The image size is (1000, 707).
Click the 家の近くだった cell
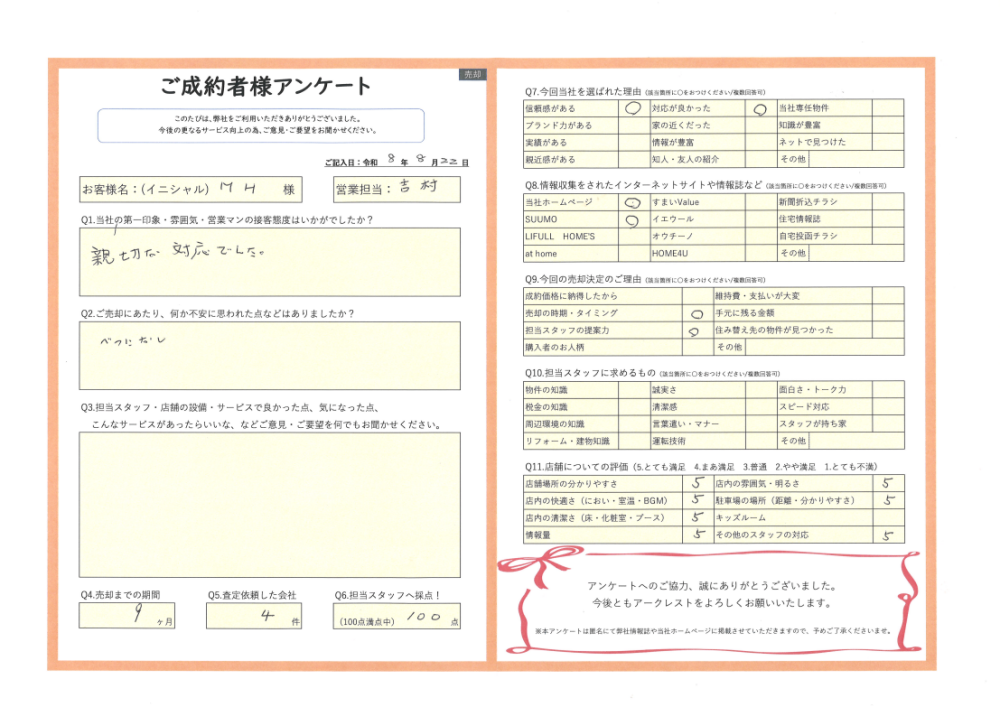click(698, 126)
